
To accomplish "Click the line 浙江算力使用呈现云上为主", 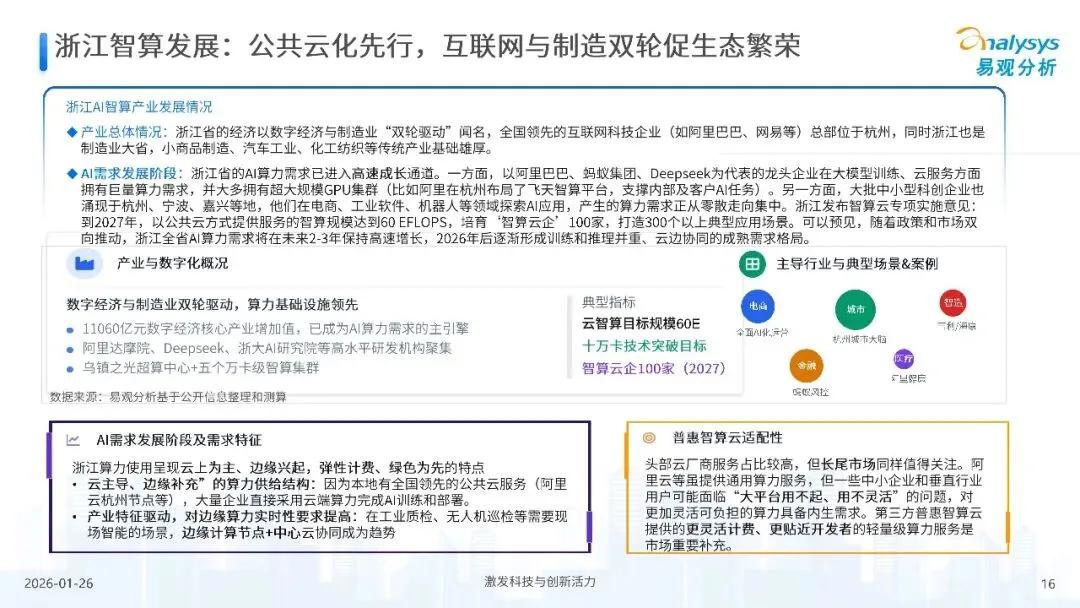I will pos(278,467).
